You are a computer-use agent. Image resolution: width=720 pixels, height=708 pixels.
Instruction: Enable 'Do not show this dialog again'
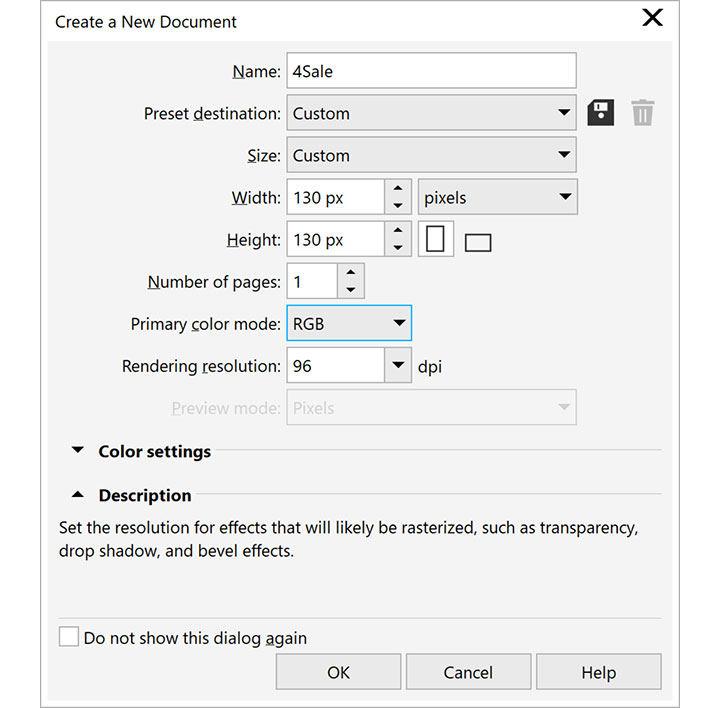(69, 637)
